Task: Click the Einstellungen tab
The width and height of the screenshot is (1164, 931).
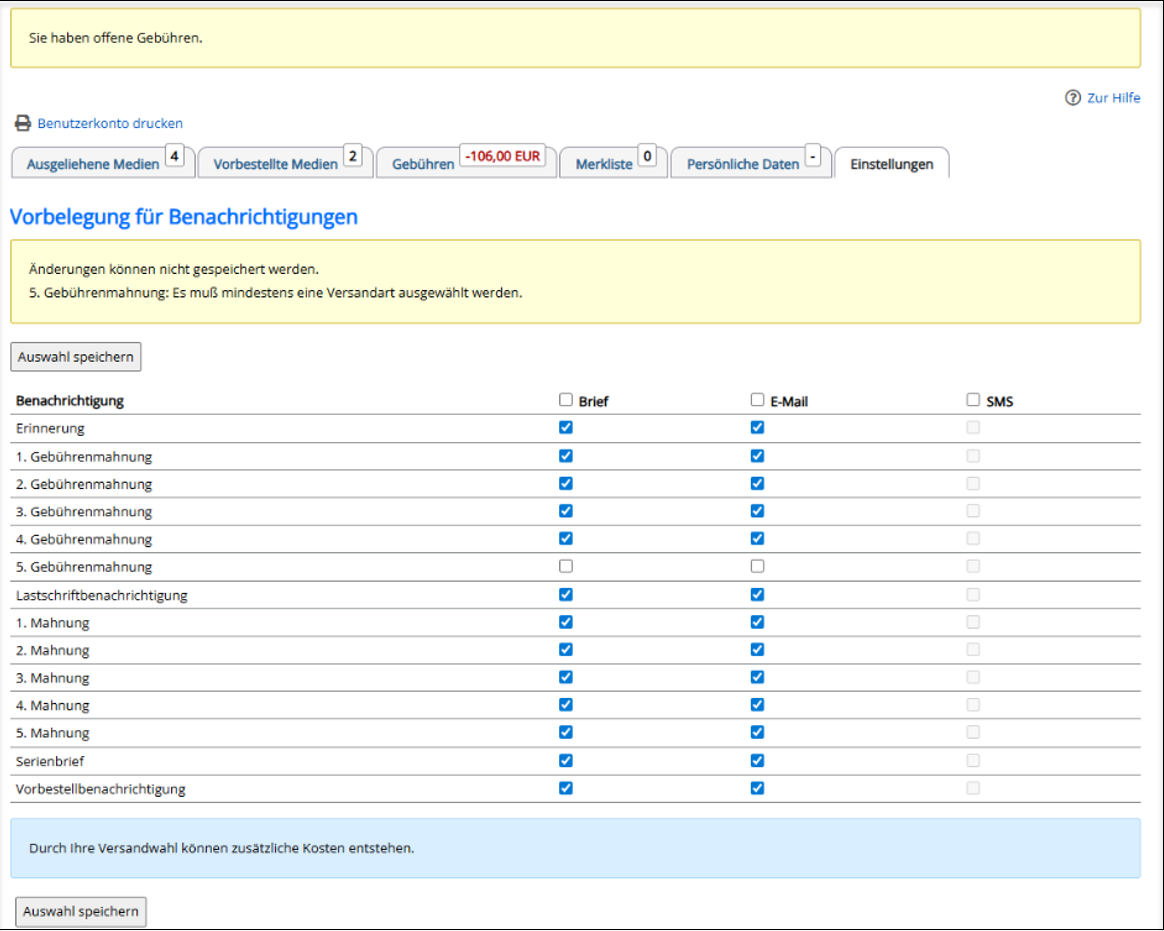Action: pyautogui.click(x=891, y=164)
